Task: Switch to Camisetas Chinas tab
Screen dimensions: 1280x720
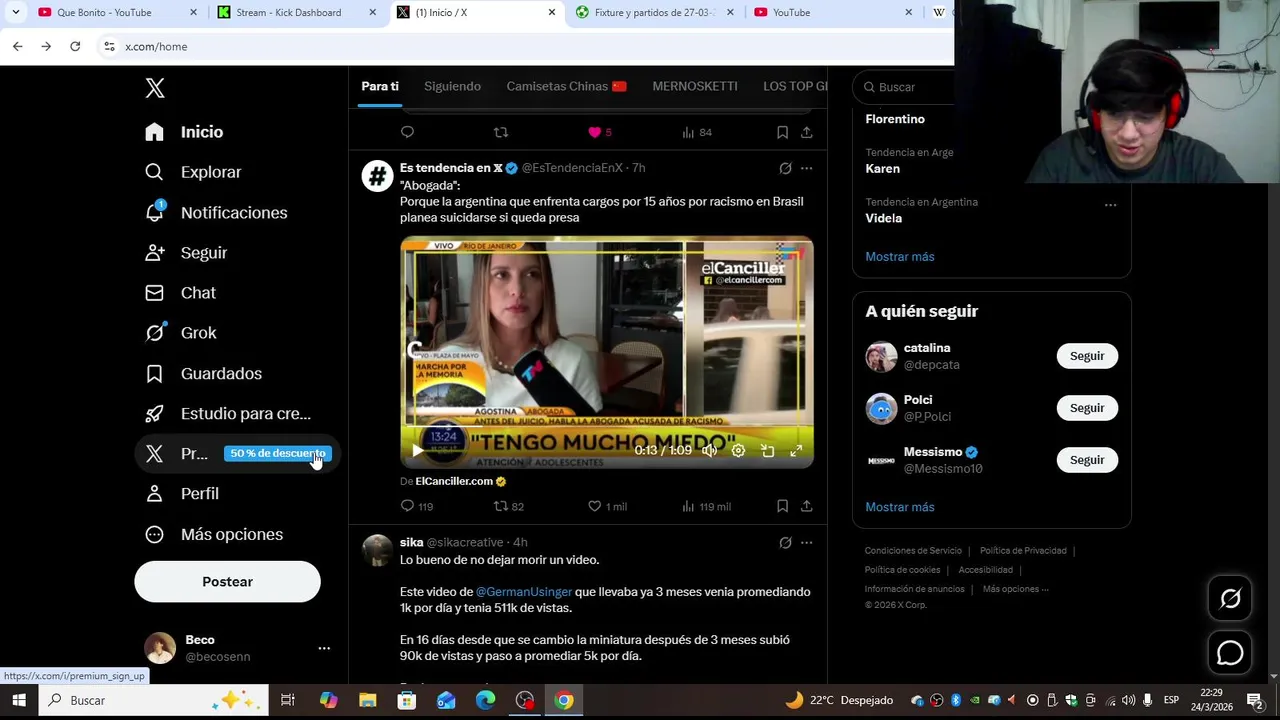Action: pyautogui.click(x=566, y=86)
